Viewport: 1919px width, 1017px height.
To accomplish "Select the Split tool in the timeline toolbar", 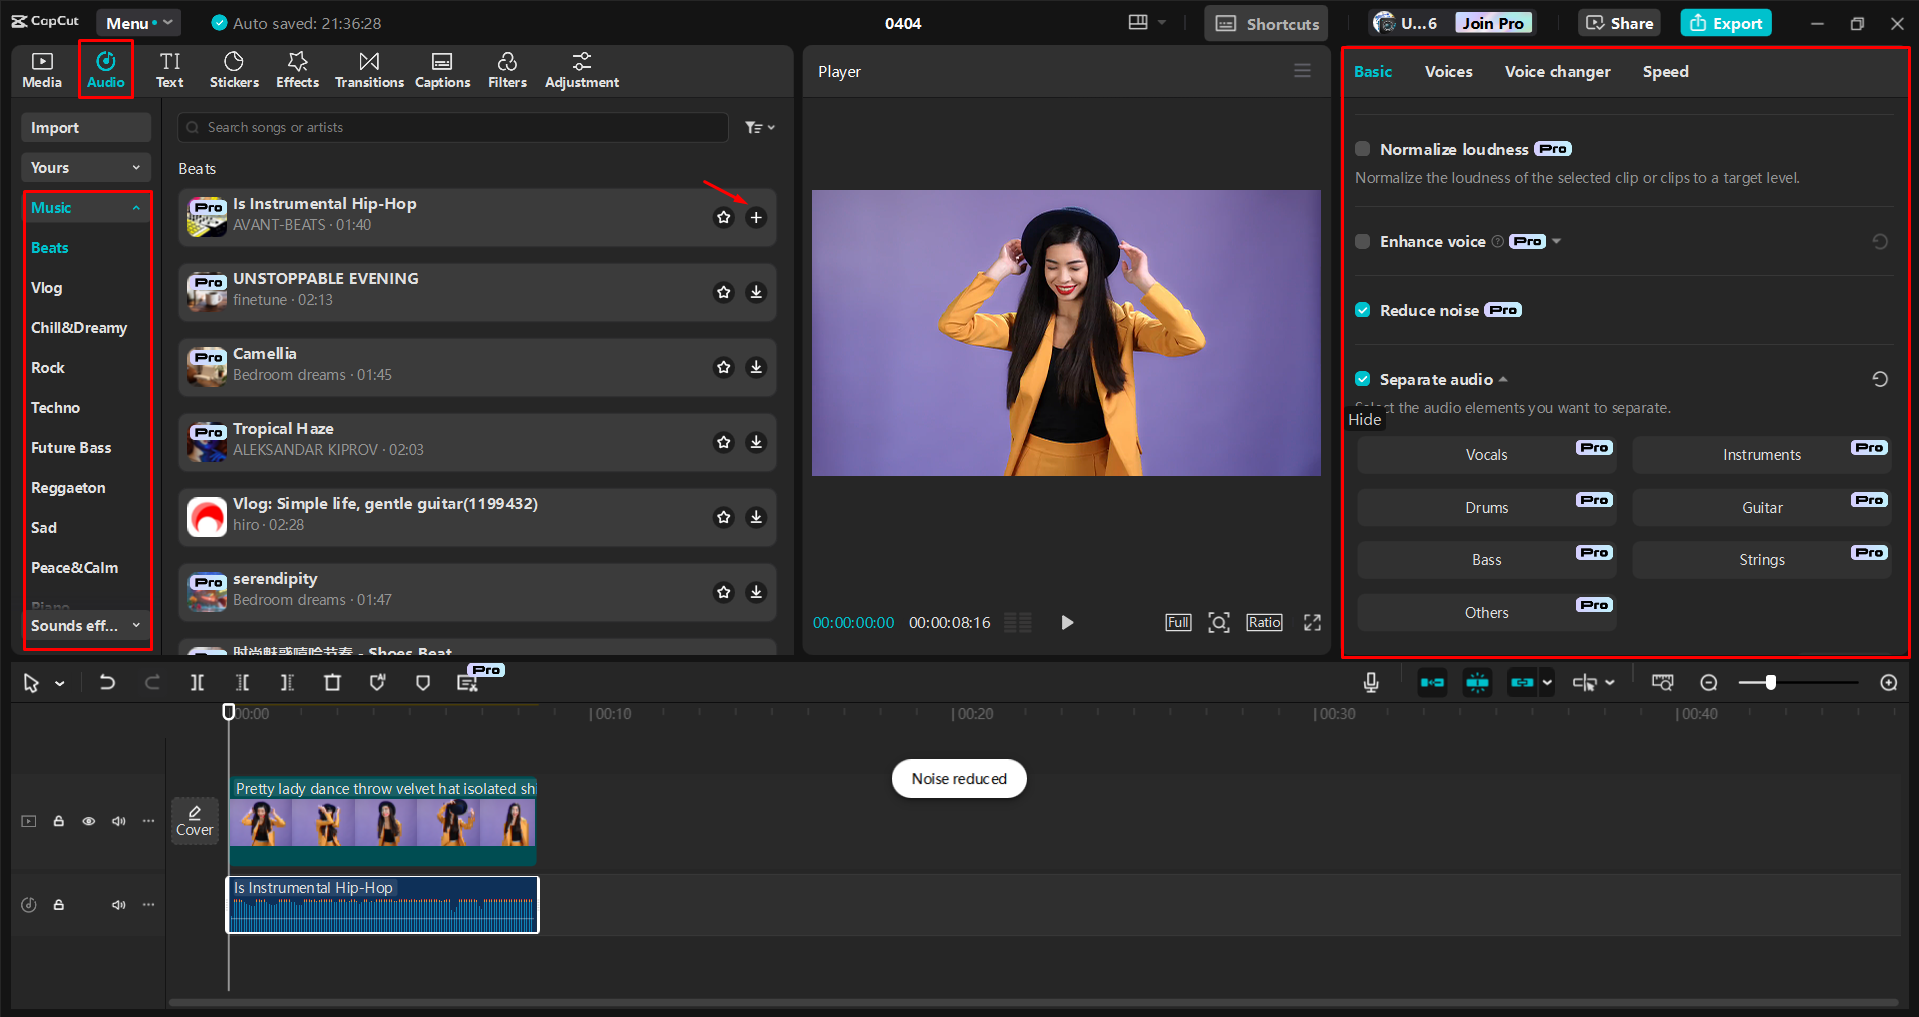I will point(197,682).
